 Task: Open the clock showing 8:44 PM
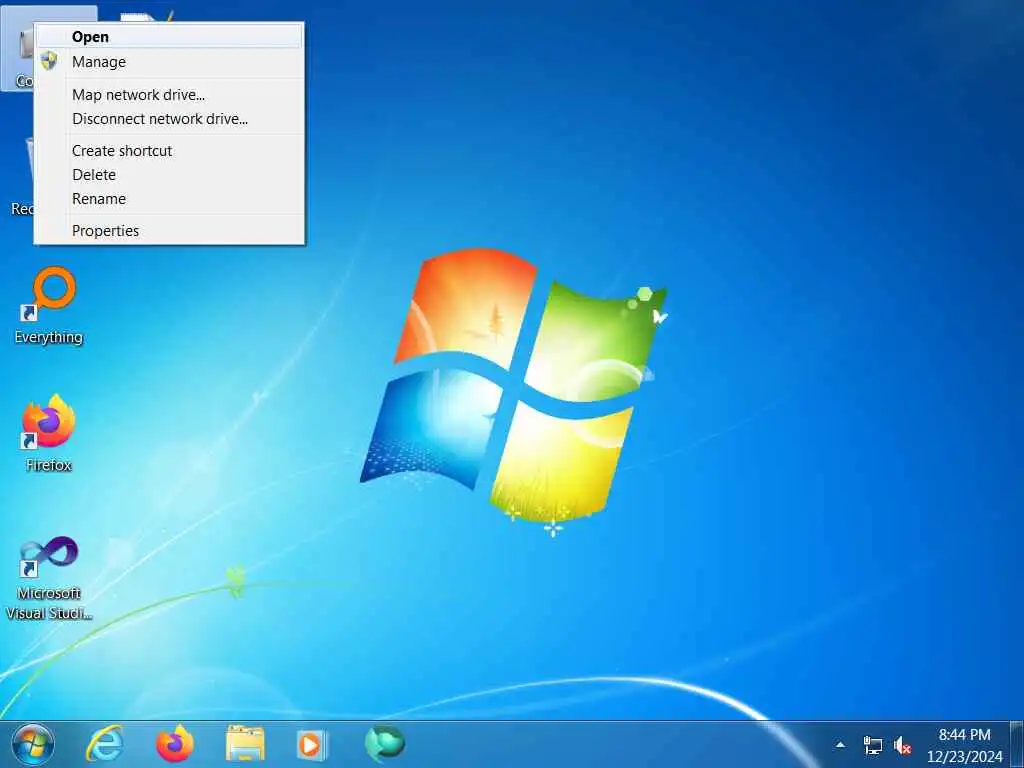tap(965, 745)
